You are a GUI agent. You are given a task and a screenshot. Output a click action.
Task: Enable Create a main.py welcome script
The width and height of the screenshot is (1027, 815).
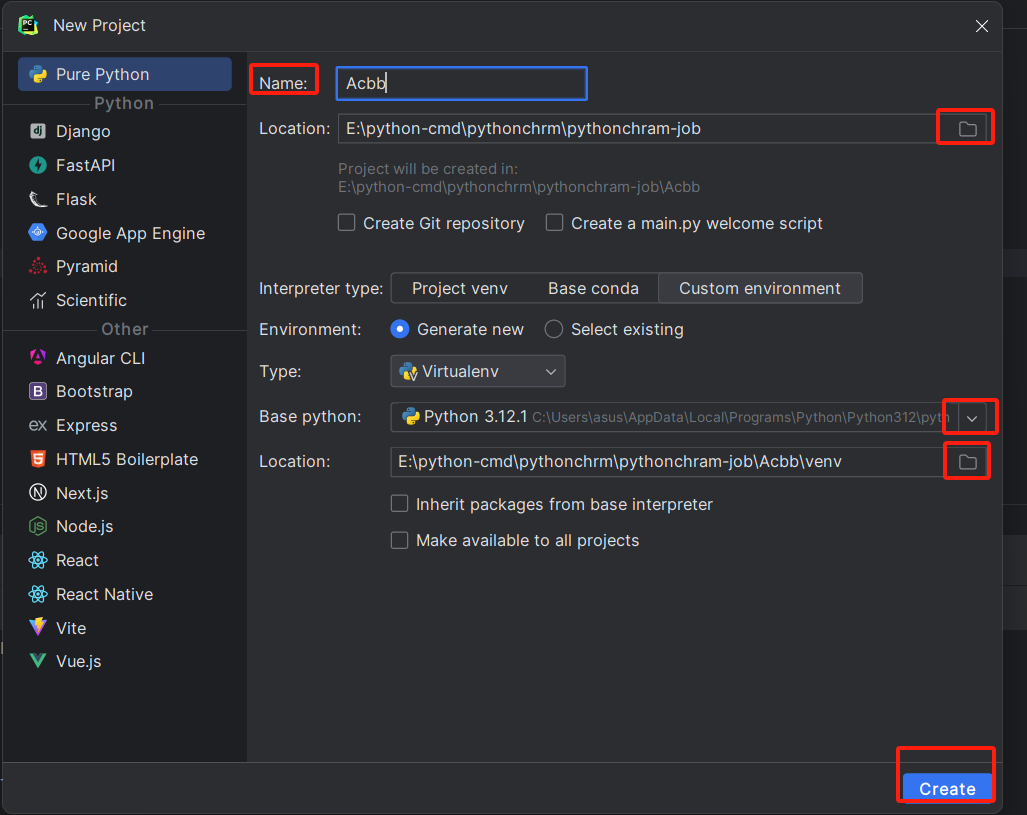(x=554, y=223)
